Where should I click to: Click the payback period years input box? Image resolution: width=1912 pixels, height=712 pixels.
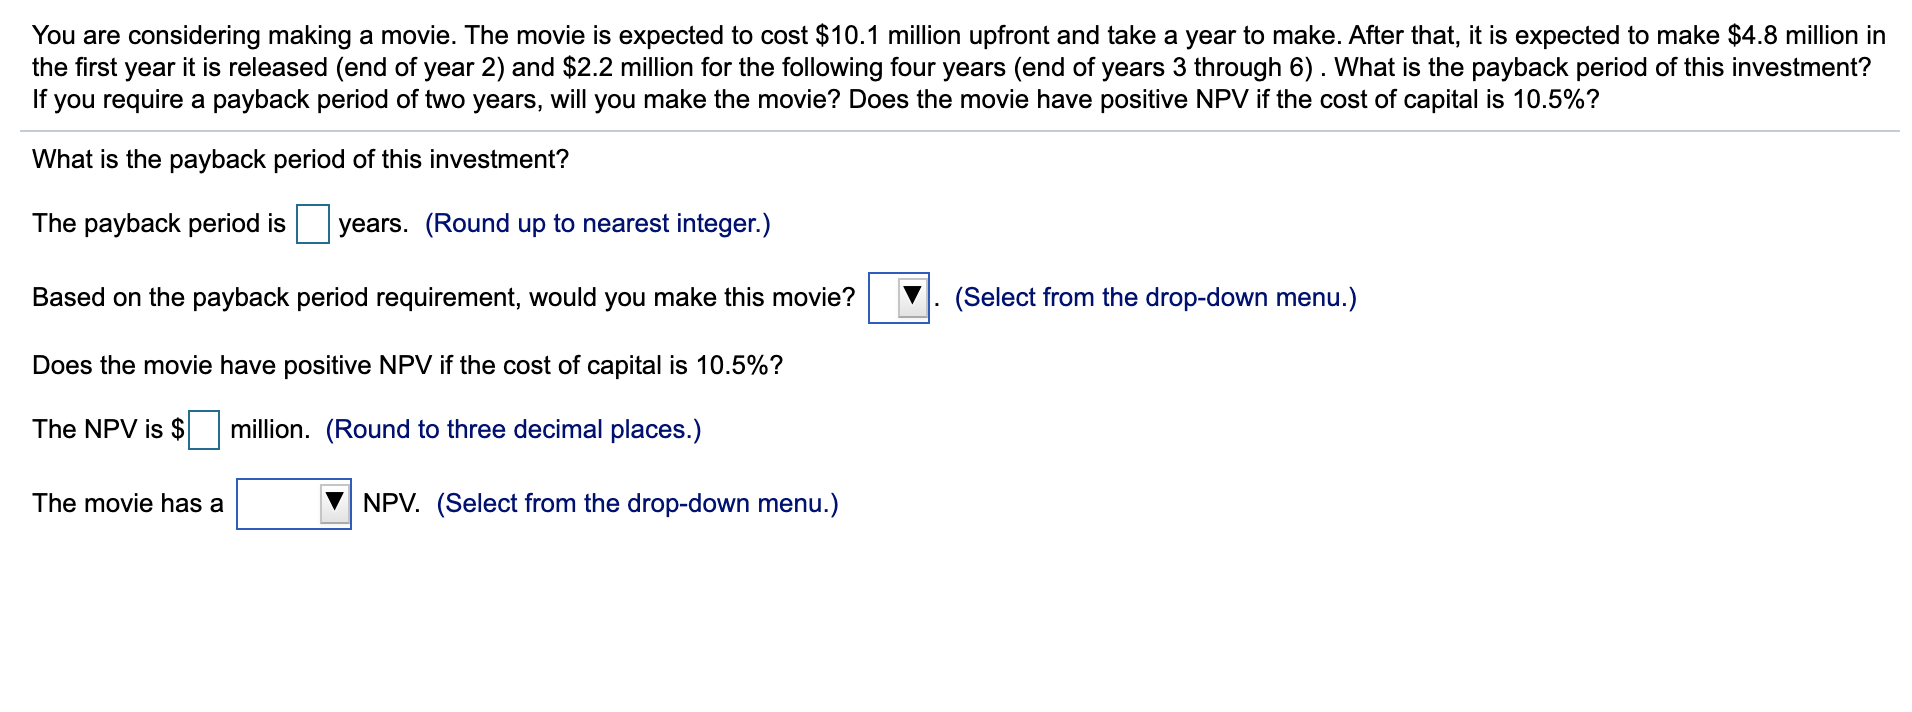click(x=313, y=224)
